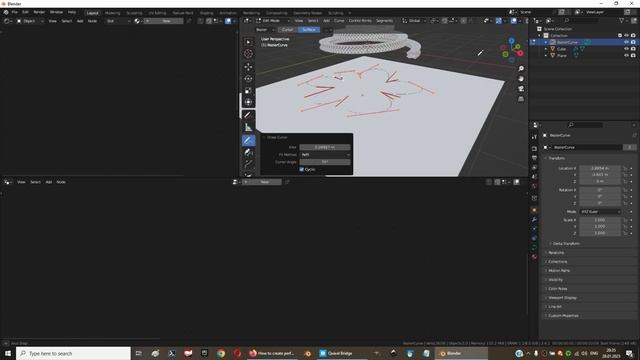Click the Windows taskbar search box
The image size is (640, 360).
[x=73, y=353]
